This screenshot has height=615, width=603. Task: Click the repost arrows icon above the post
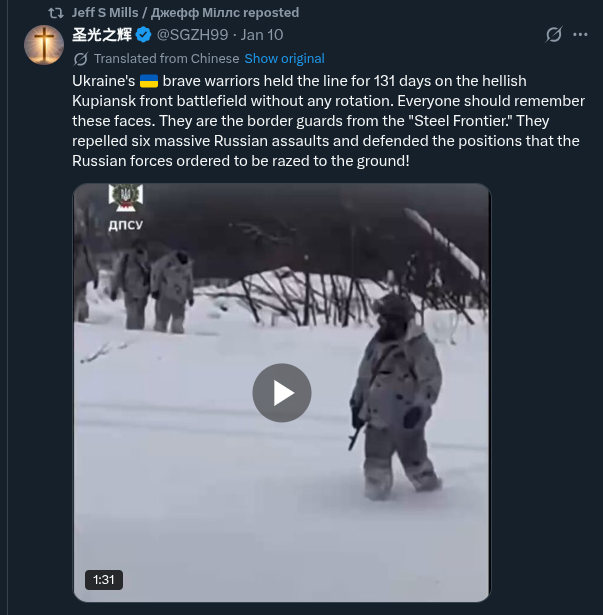(56, 13)
